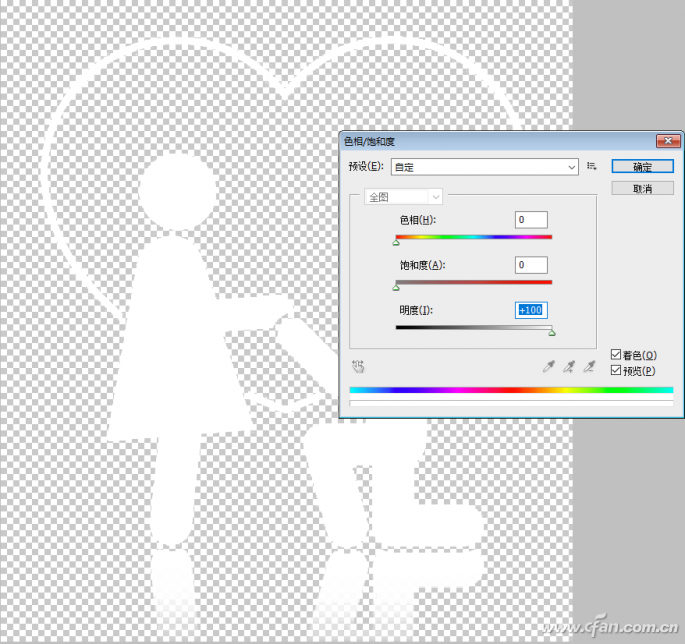This screenshot has height=644, width=685.
Task: Click the 色相(H) label
Action: 418,220
